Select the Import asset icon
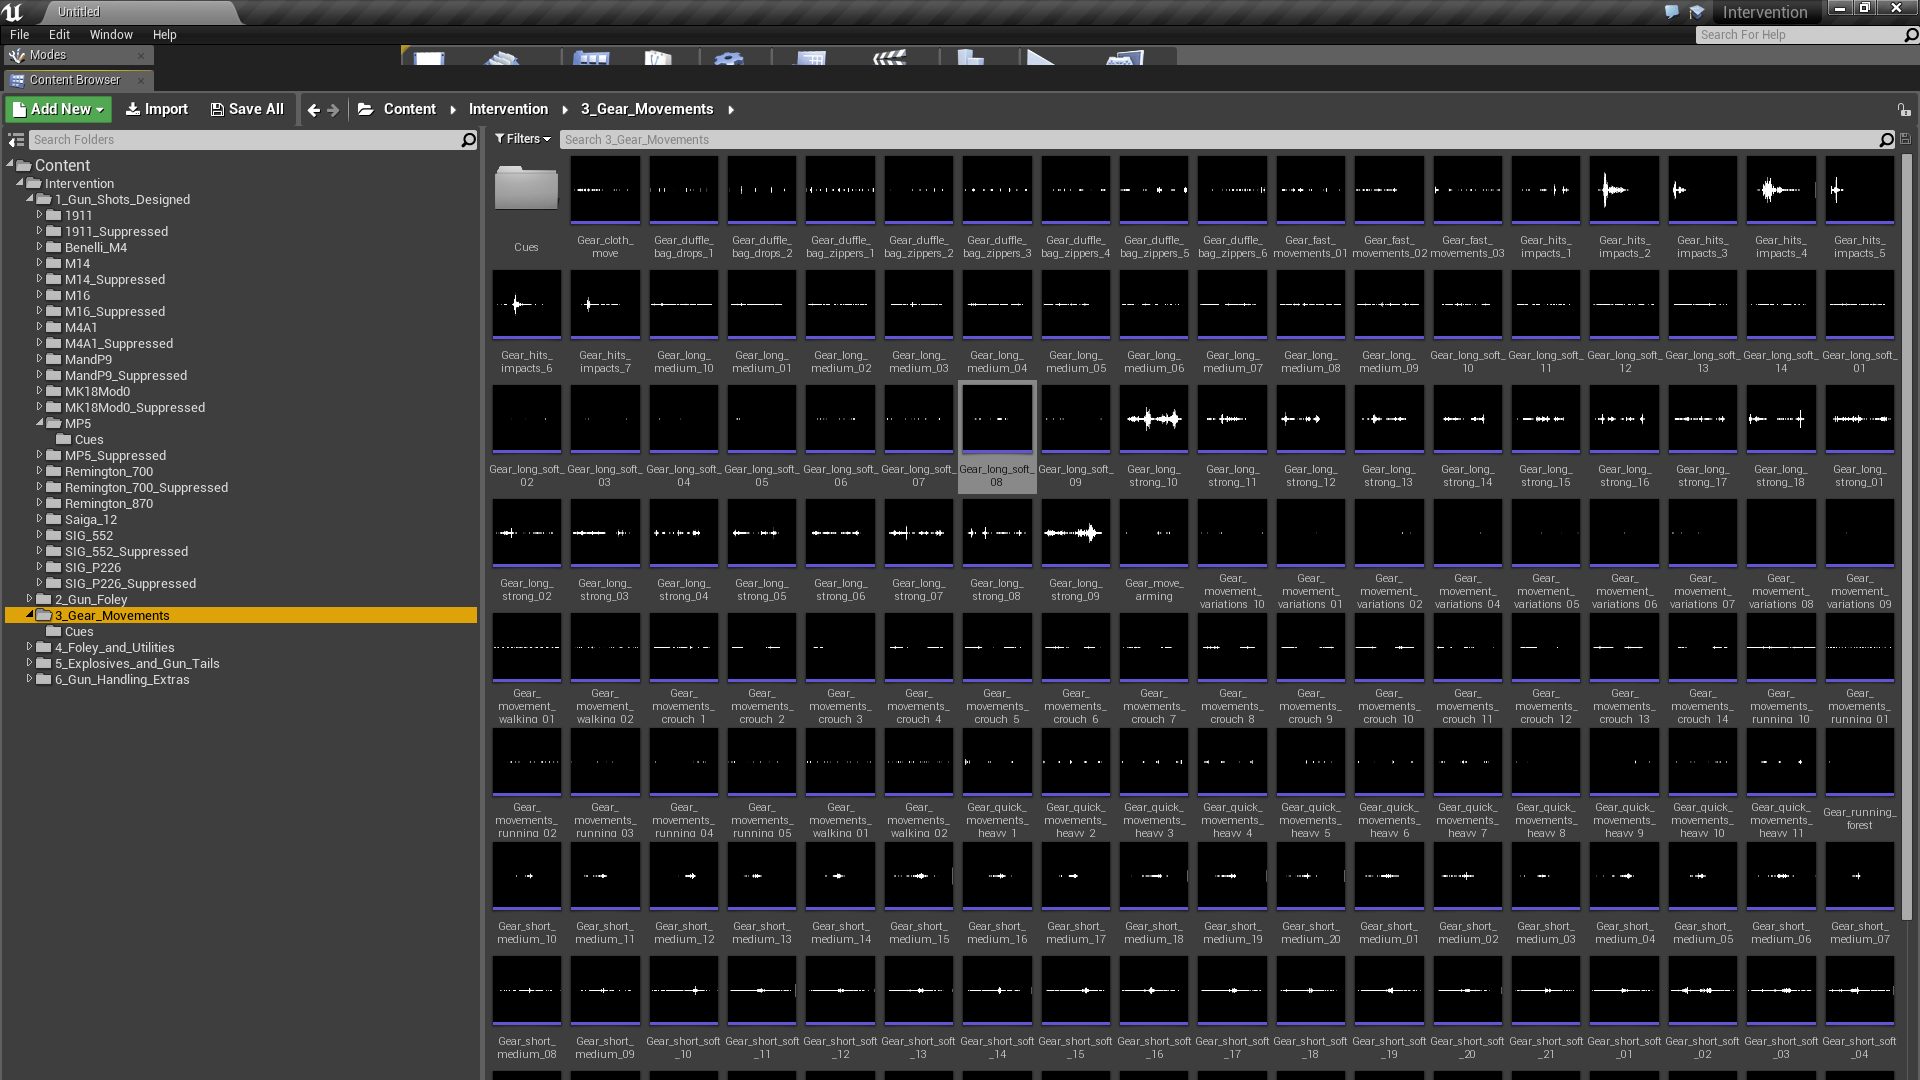 click(156, 108)
